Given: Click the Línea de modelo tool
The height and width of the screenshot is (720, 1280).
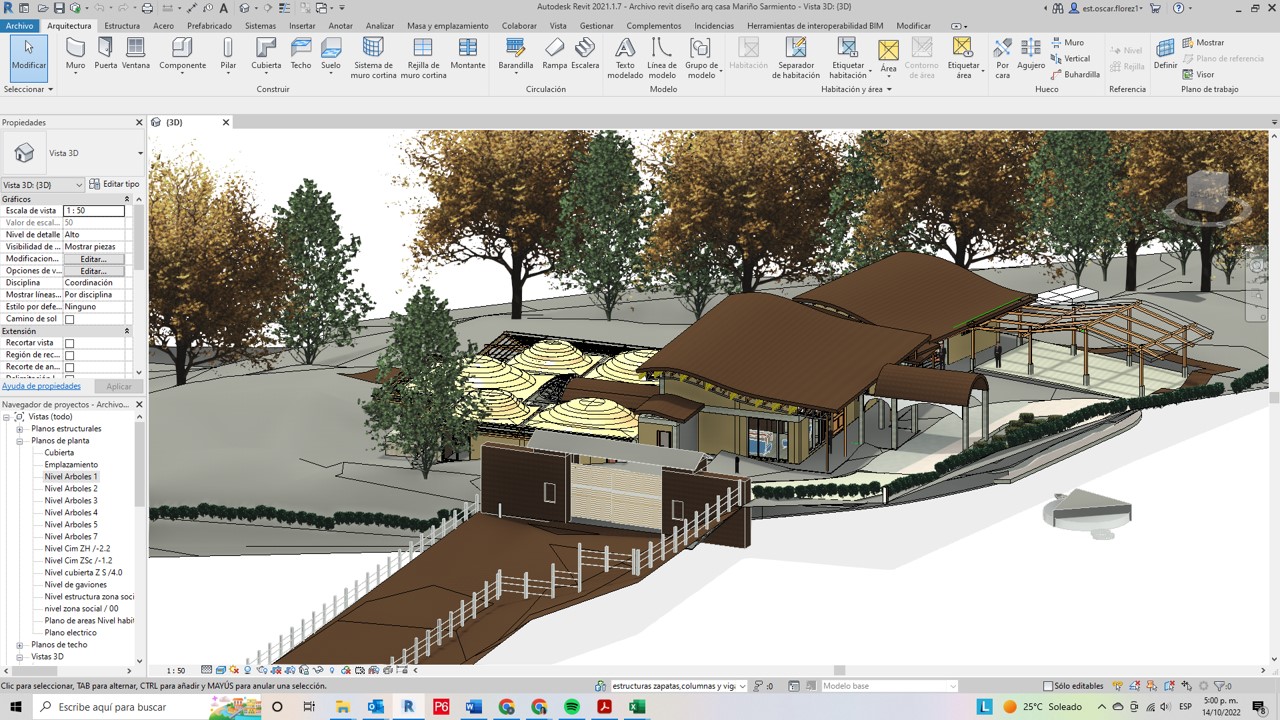Looking at the screenshot, I should coord(661,58).
